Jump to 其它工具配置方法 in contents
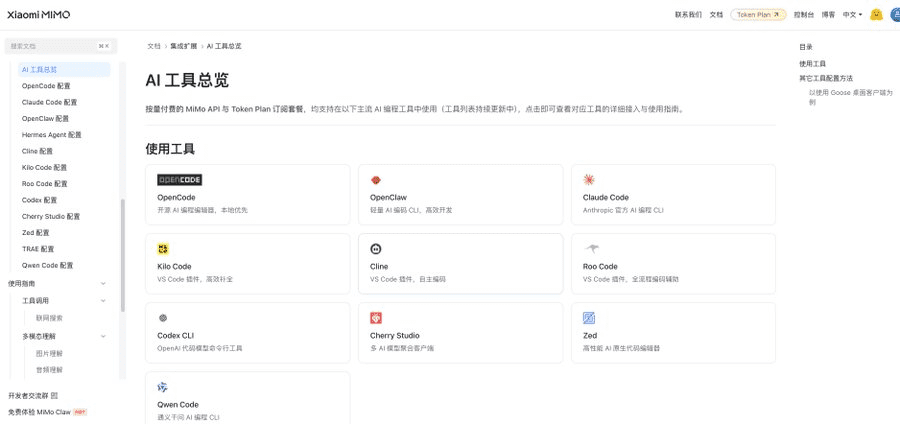The width and height of the screenshot is (900, 424). 826,78
